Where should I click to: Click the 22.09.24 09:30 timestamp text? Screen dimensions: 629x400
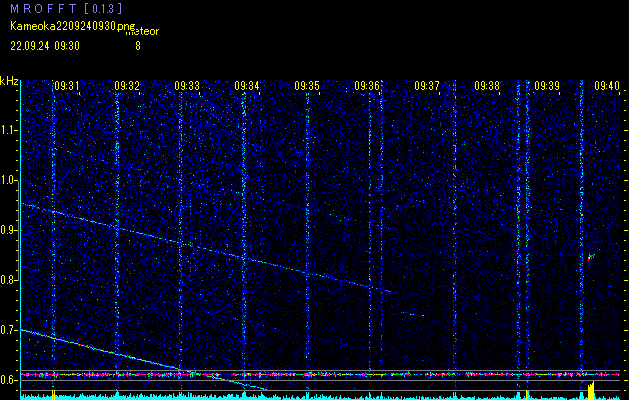pyautogui.click(x=45, y=46)
